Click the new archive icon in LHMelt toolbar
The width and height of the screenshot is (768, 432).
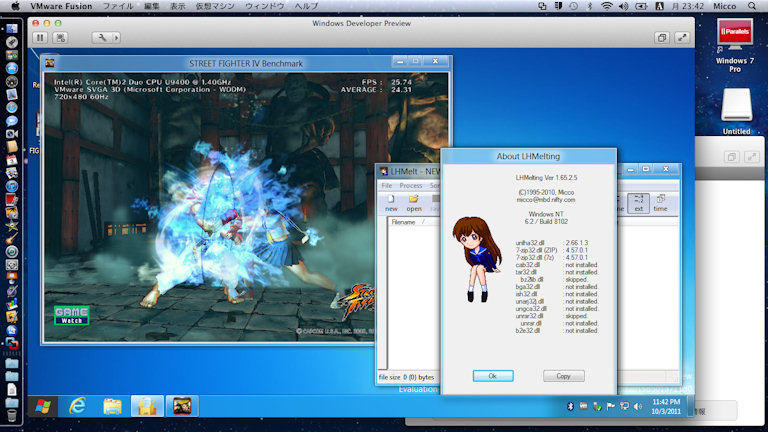tap(391, 203)
